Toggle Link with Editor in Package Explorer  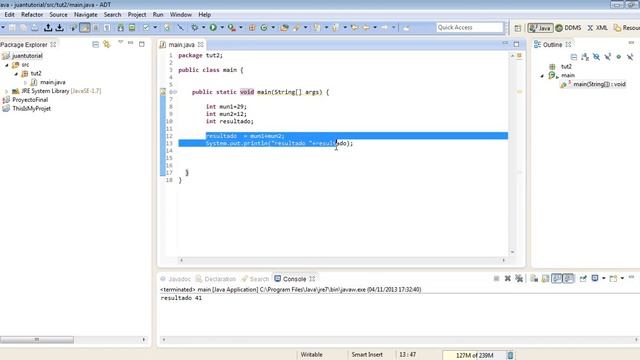(x=107, y=44)
